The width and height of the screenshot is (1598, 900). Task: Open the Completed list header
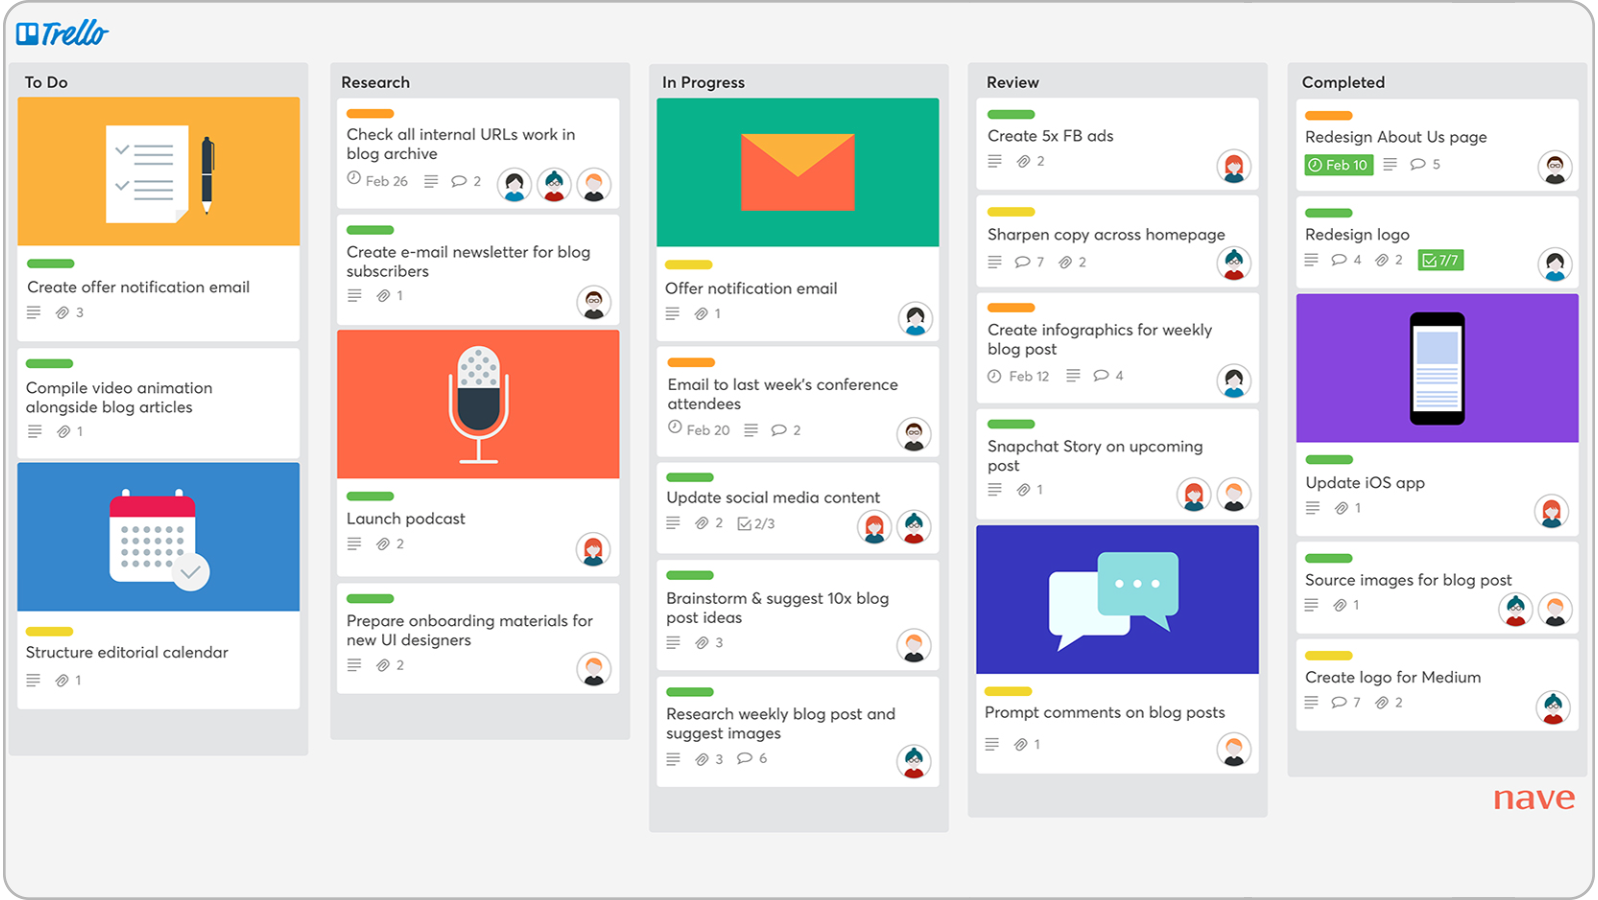[1343, 82]
